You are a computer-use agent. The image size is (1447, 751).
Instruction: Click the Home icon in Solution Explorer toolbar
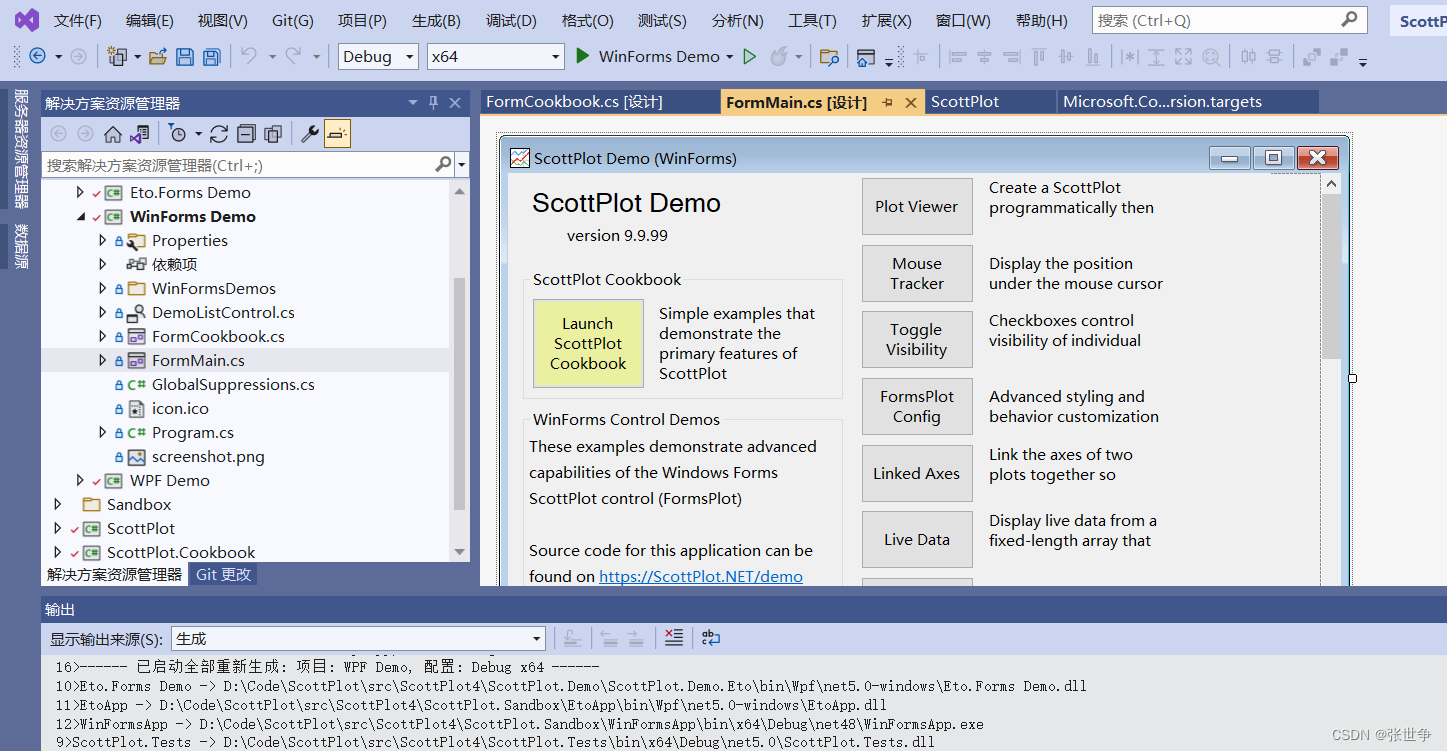pyautogui.click(x=113, y=132)
